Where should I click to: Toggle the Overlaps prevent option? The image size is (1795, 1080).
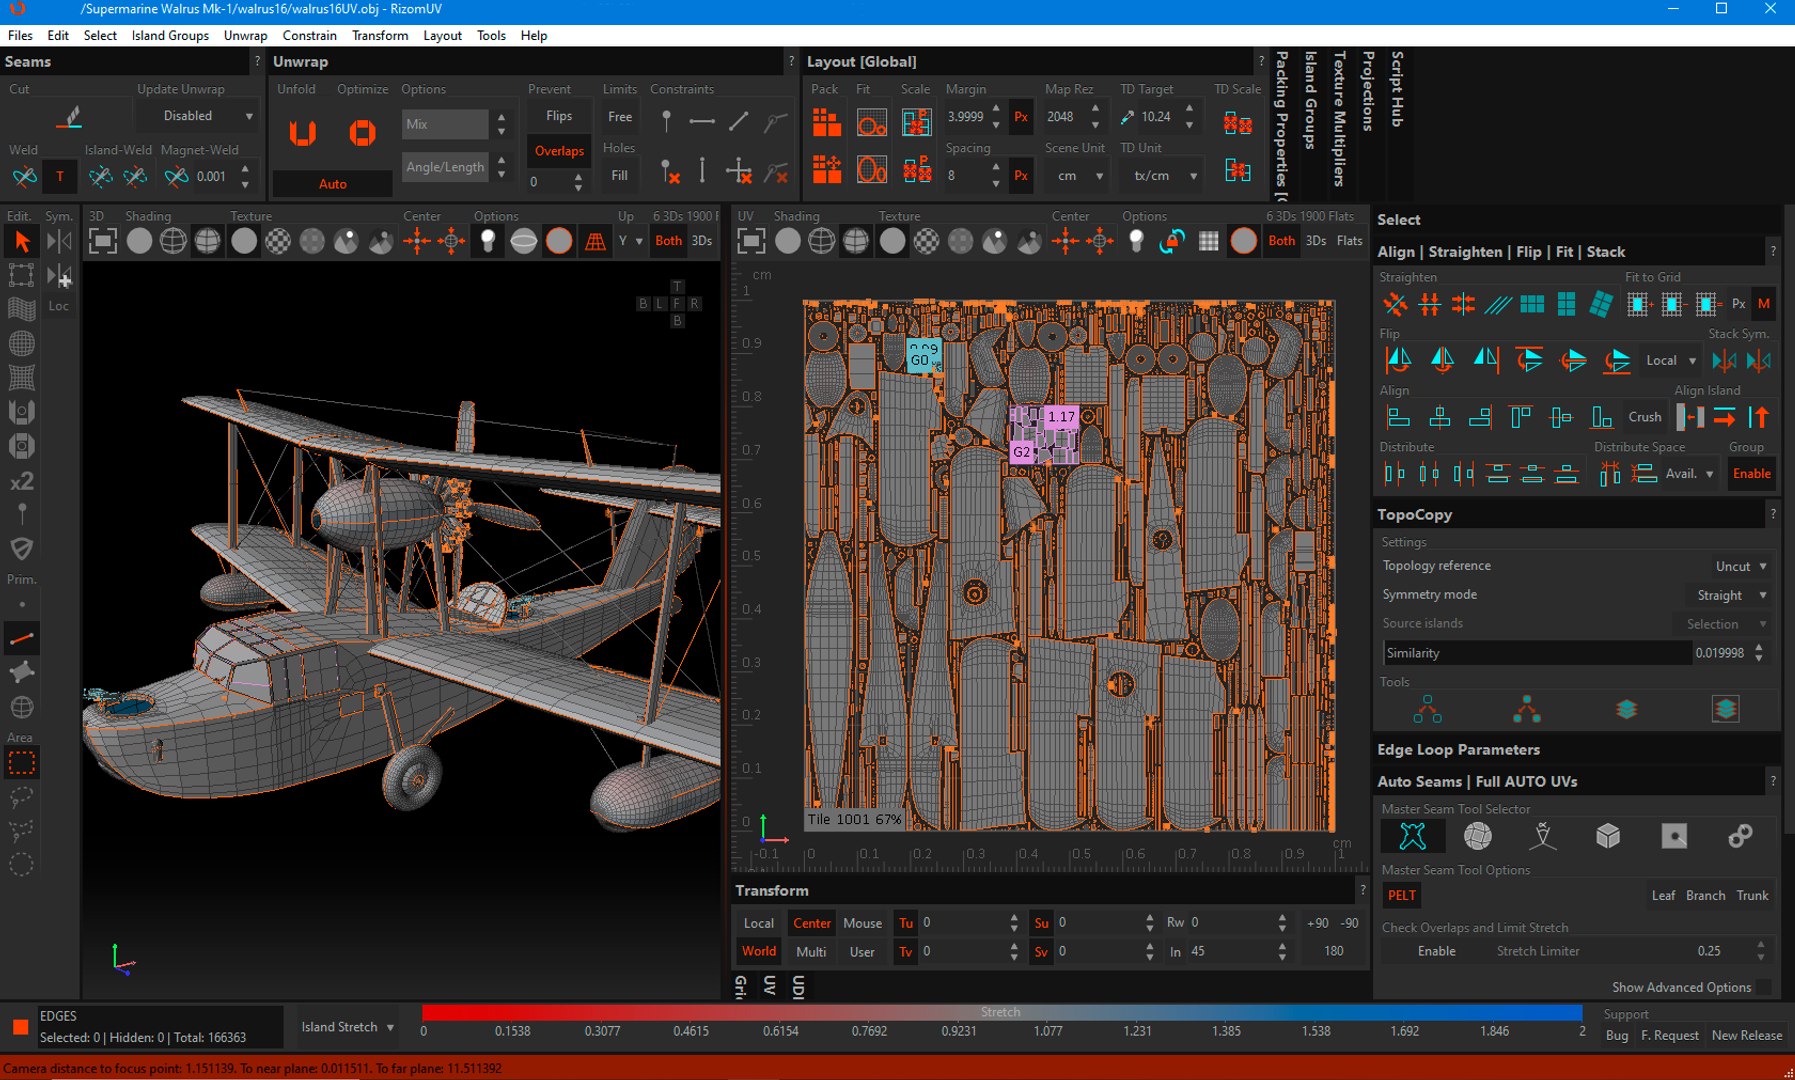coord(559,151)
